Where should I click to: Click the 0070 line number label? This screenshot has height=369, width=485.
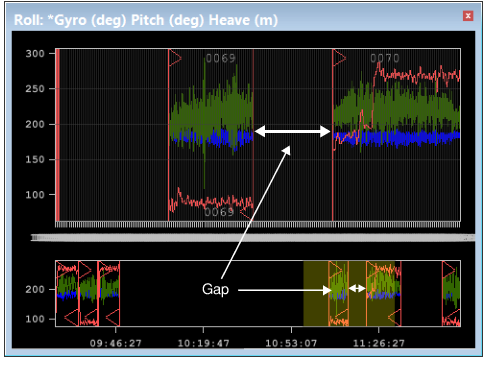(385, 58)
